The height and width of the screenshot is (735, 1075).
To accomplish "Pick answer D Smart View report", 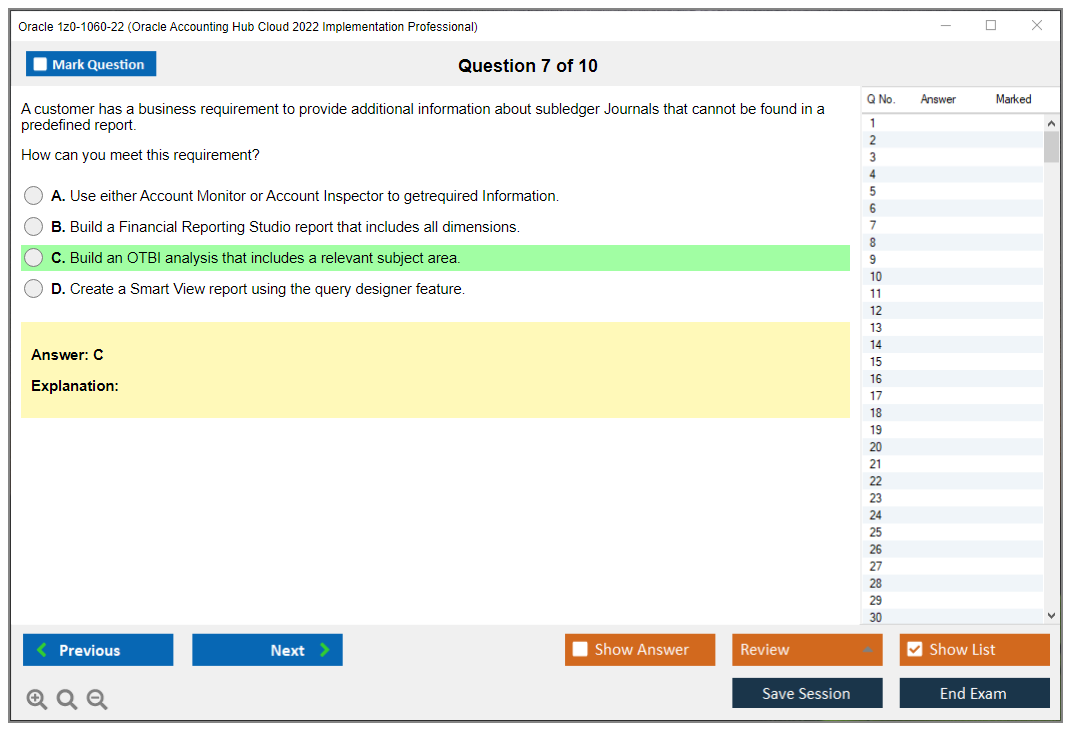I will [34, 289].
